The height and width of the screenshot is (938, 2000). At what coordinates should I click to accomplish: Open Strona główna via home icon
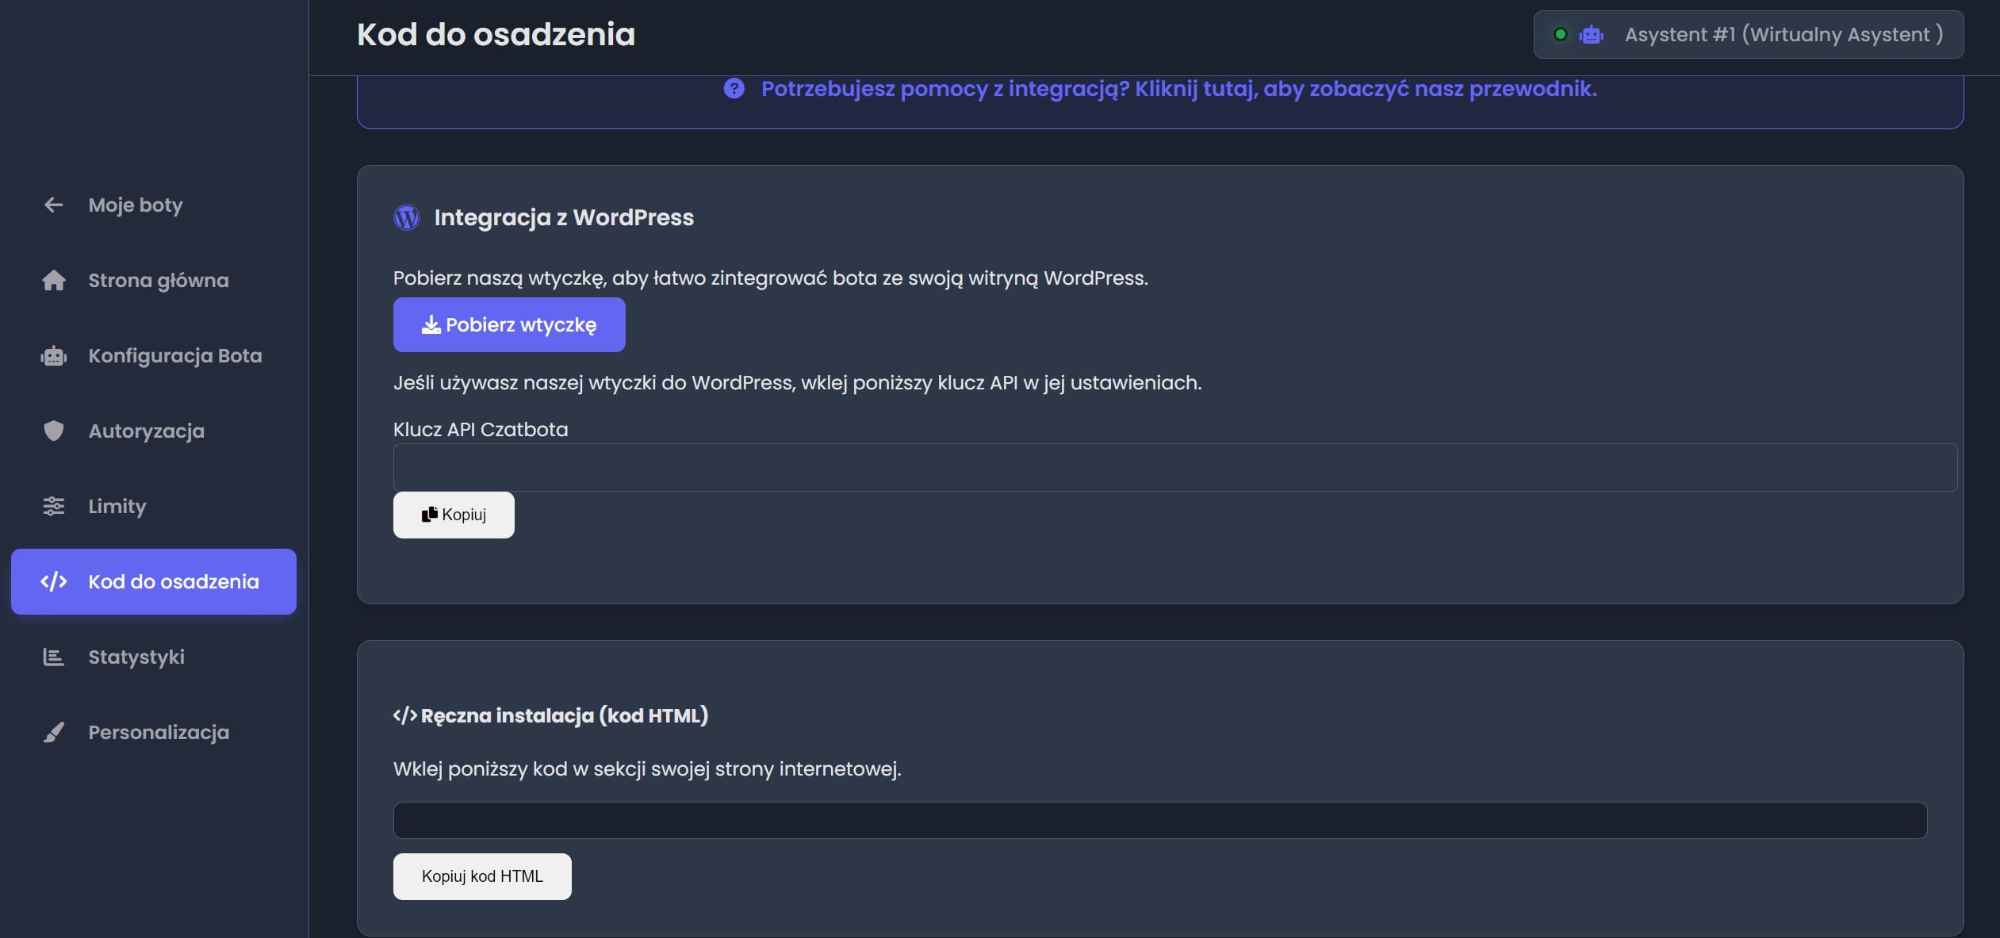point(53,280)
